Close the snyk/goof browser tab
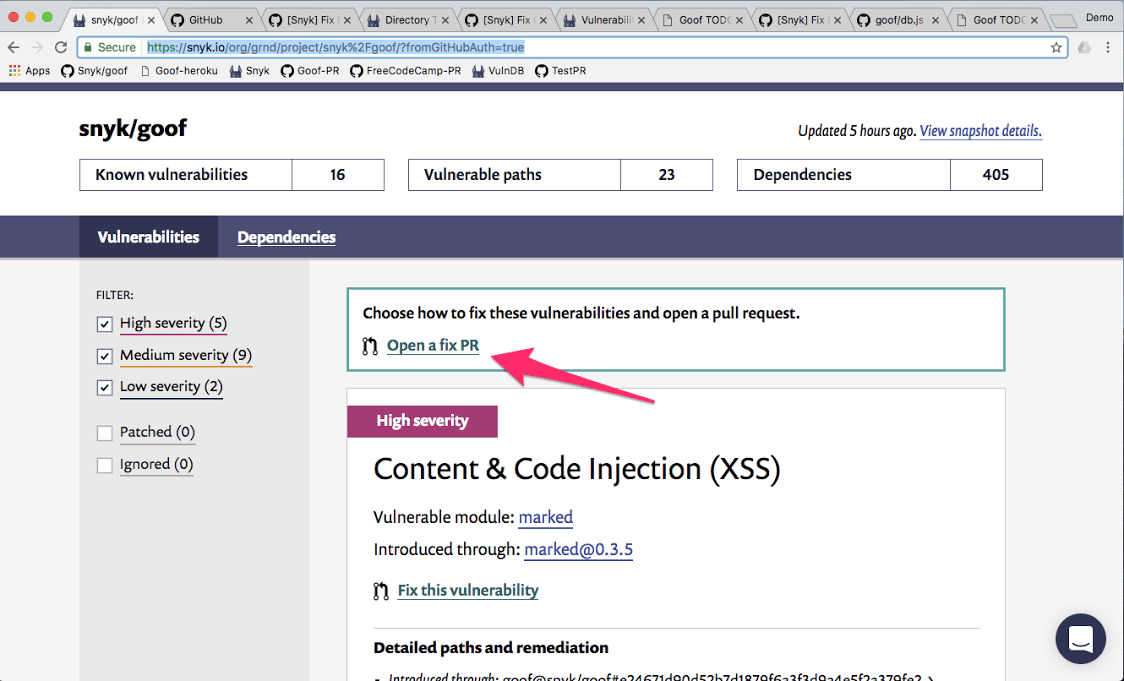This screenshot has height=681, width=1124. tap(151, 20)
